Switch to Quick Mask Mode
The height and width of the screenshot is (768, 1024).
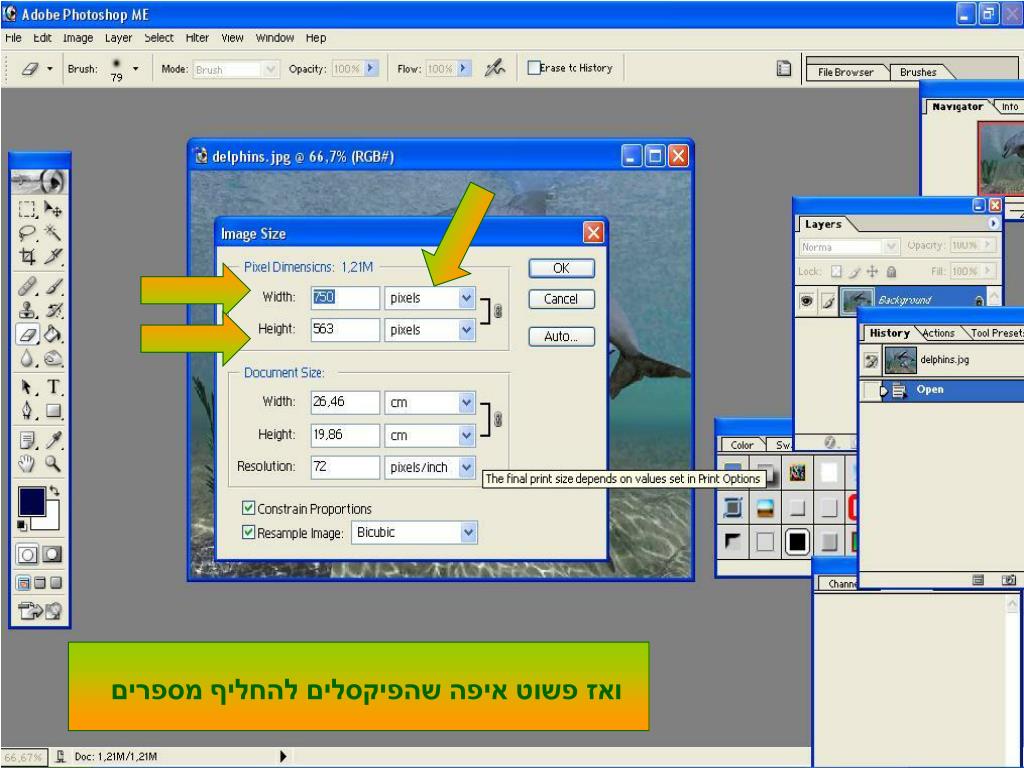(x=52, y=555)
